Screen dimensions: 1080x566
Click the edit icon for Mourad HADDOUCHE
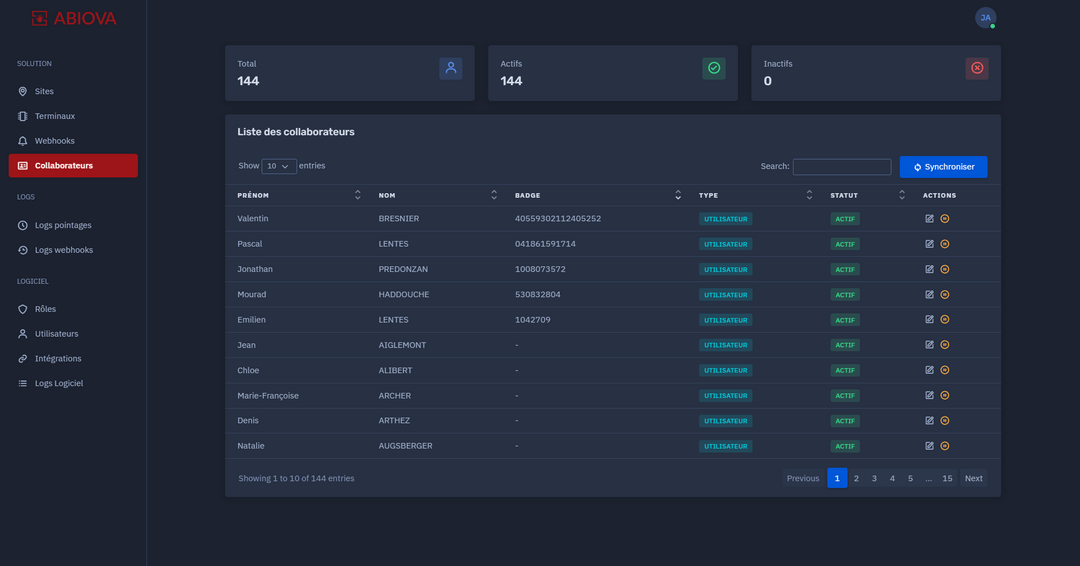coord(929,294)
